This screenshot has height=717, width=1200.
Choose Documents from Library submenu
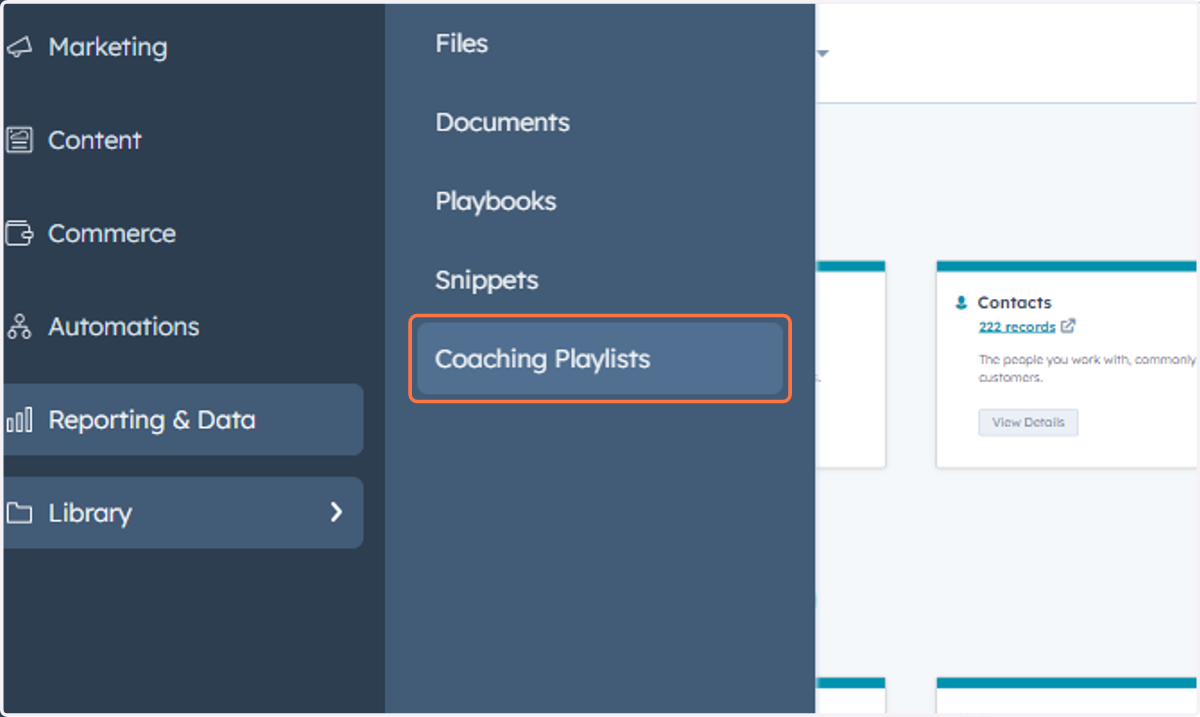coord(503,123)
